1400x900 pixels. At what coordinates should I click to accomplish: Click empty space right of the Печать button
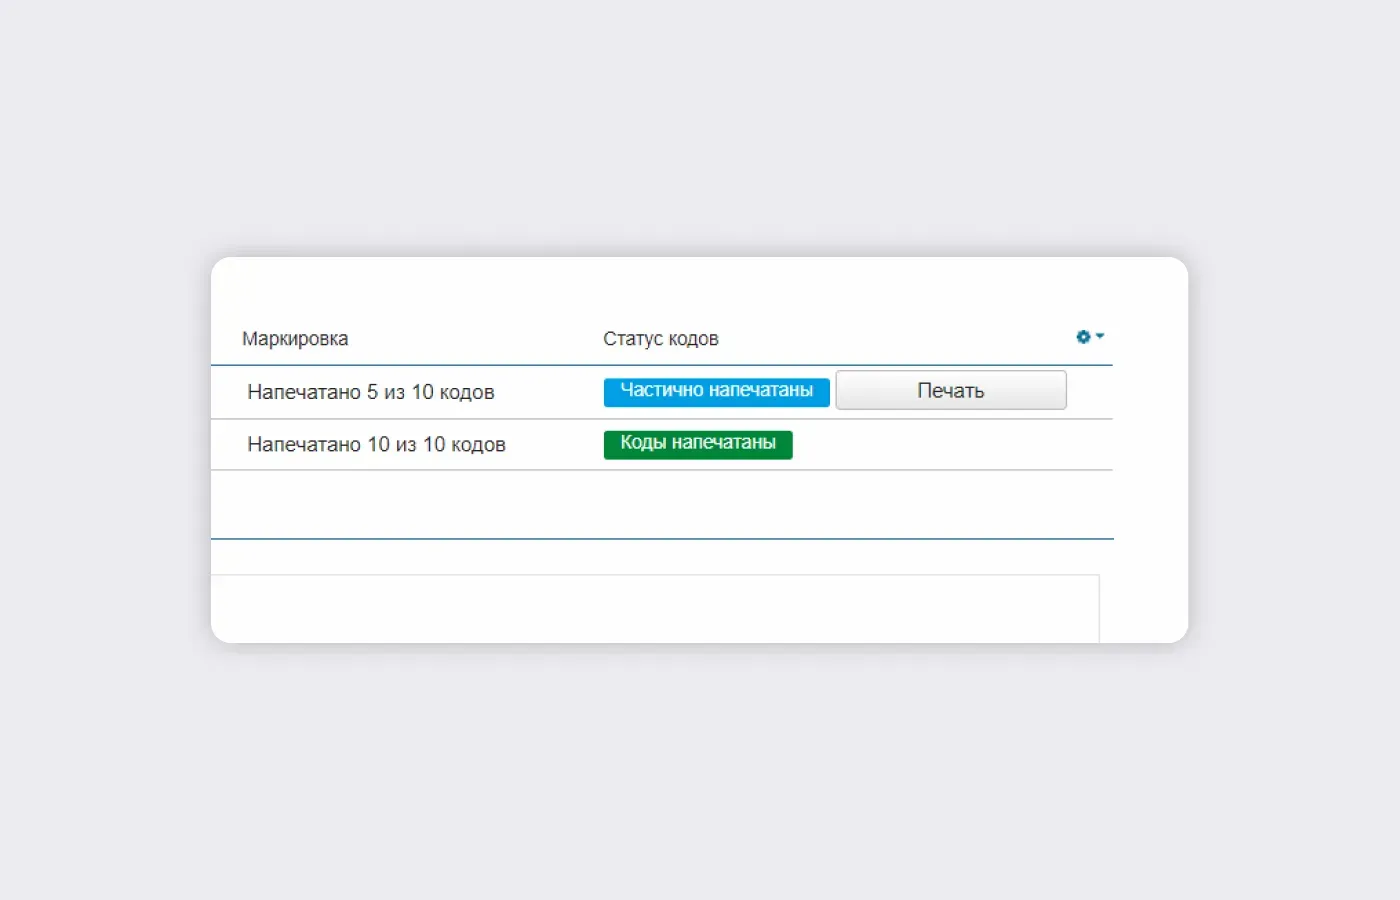pyautogui.click(x=1090, y=391)
